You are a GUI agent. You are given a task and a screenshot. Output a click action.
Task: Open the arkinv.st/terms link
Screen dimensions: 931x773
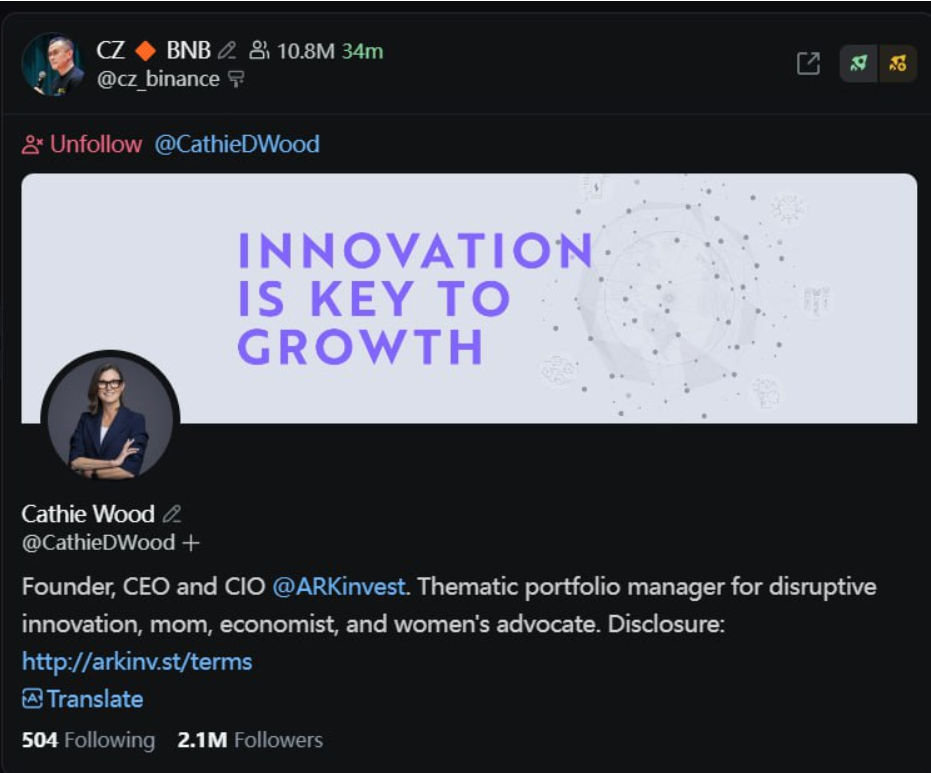pyautogui.click(x=137, y=661)
